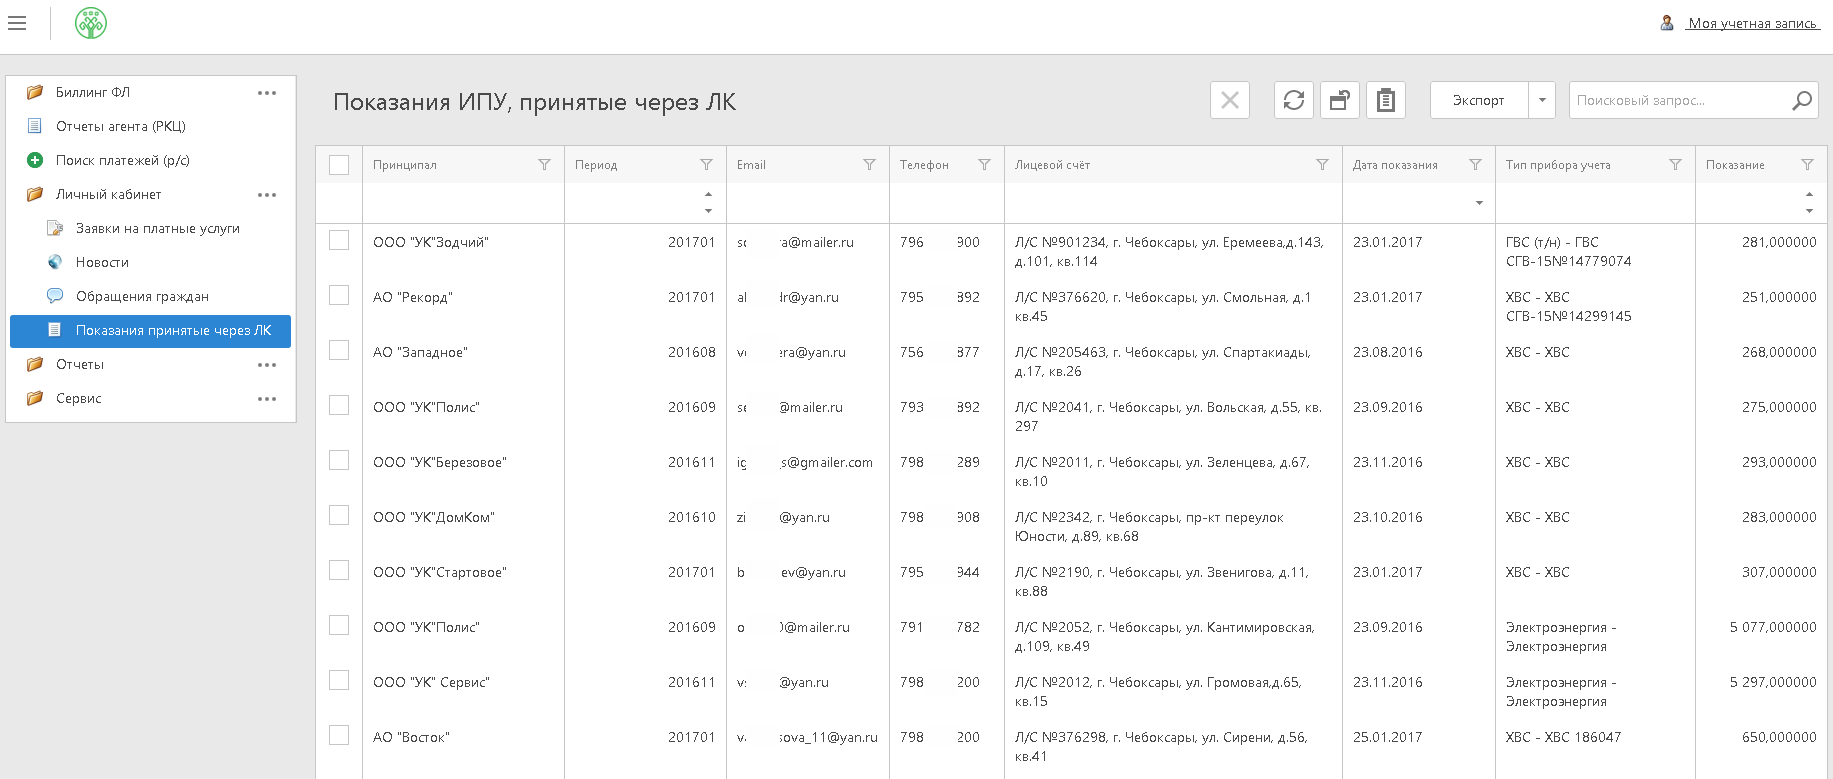The width and height of the screenshot is (1833, 779).
Task: Click the search query input field
Action: click(x=1678, y=100)
